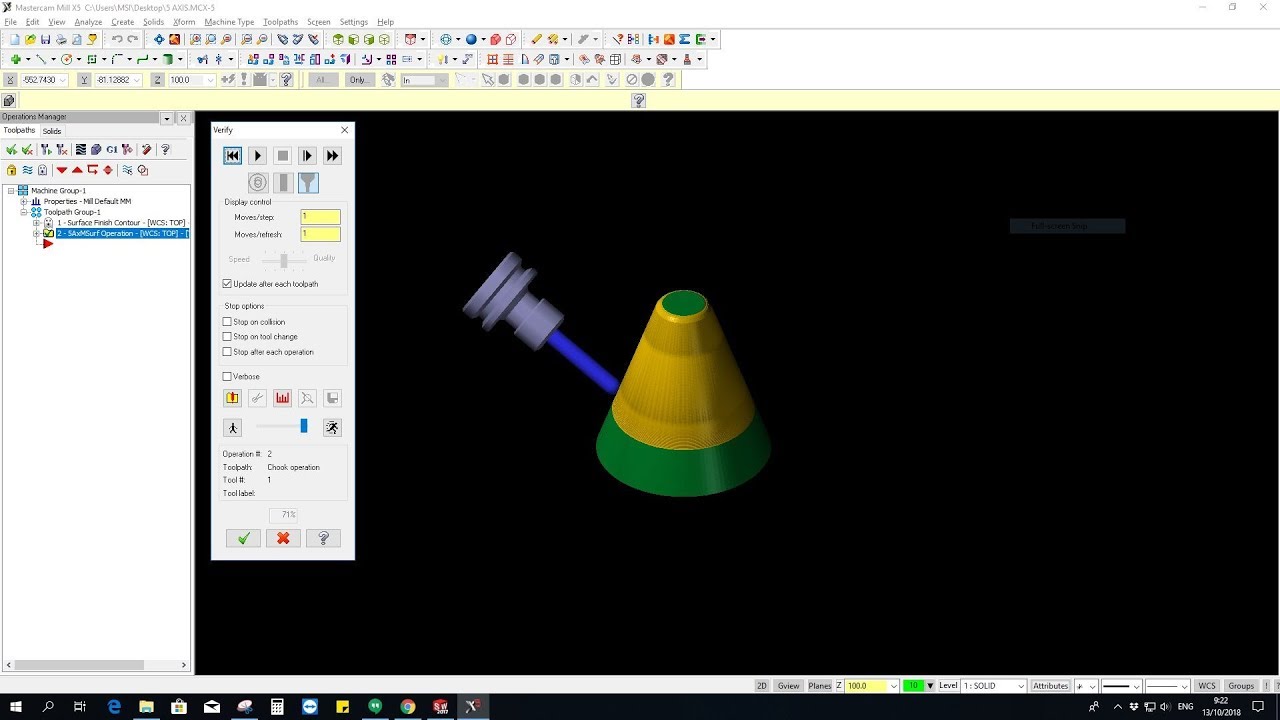
Task: Open the Xform menu
Action: click(x=184, y=21)
